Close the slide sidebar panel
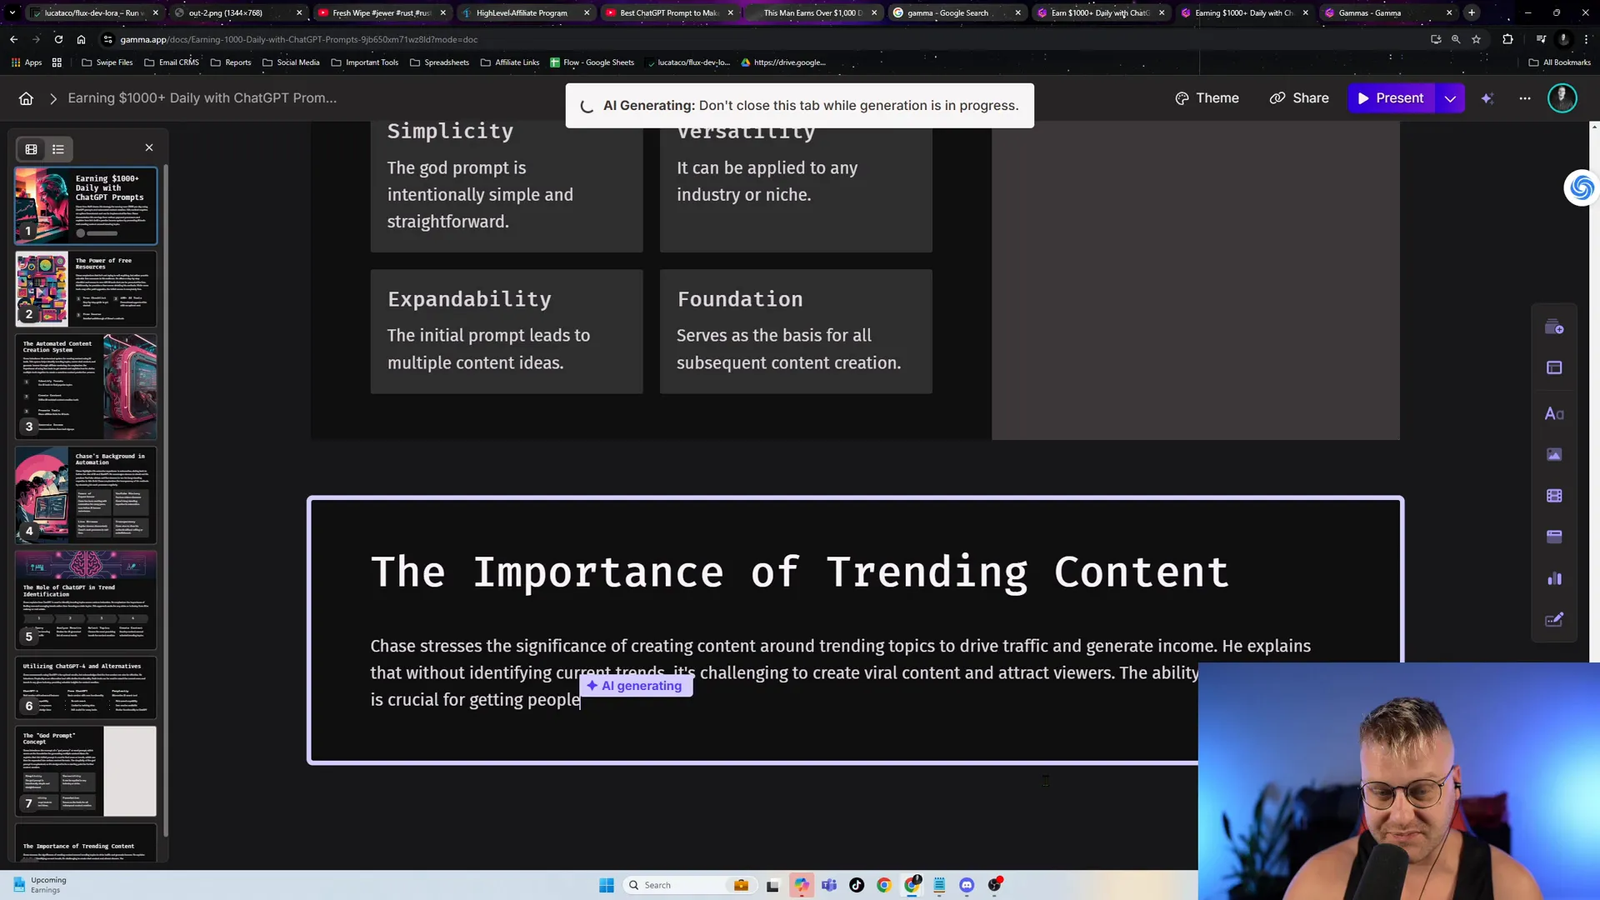The image size is (1600, 900). pos(149,148)
